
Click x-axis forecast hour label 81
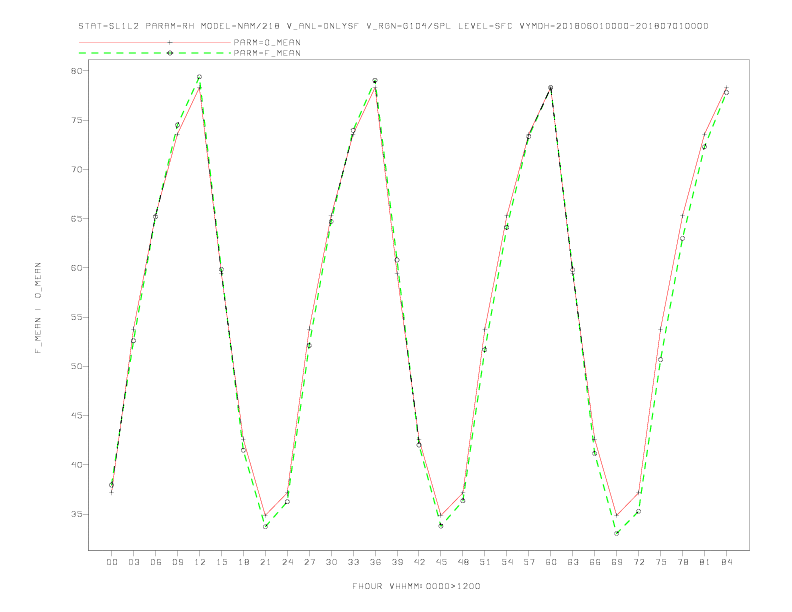pyautogui.click(x=705, y=562)
